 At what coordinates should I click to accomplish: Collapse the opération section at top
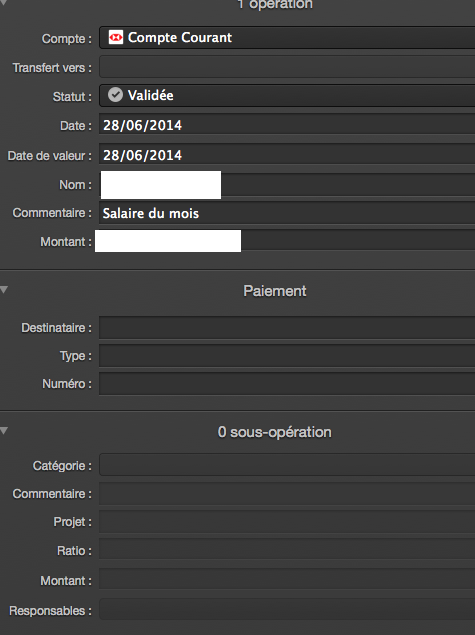(3, 2)
